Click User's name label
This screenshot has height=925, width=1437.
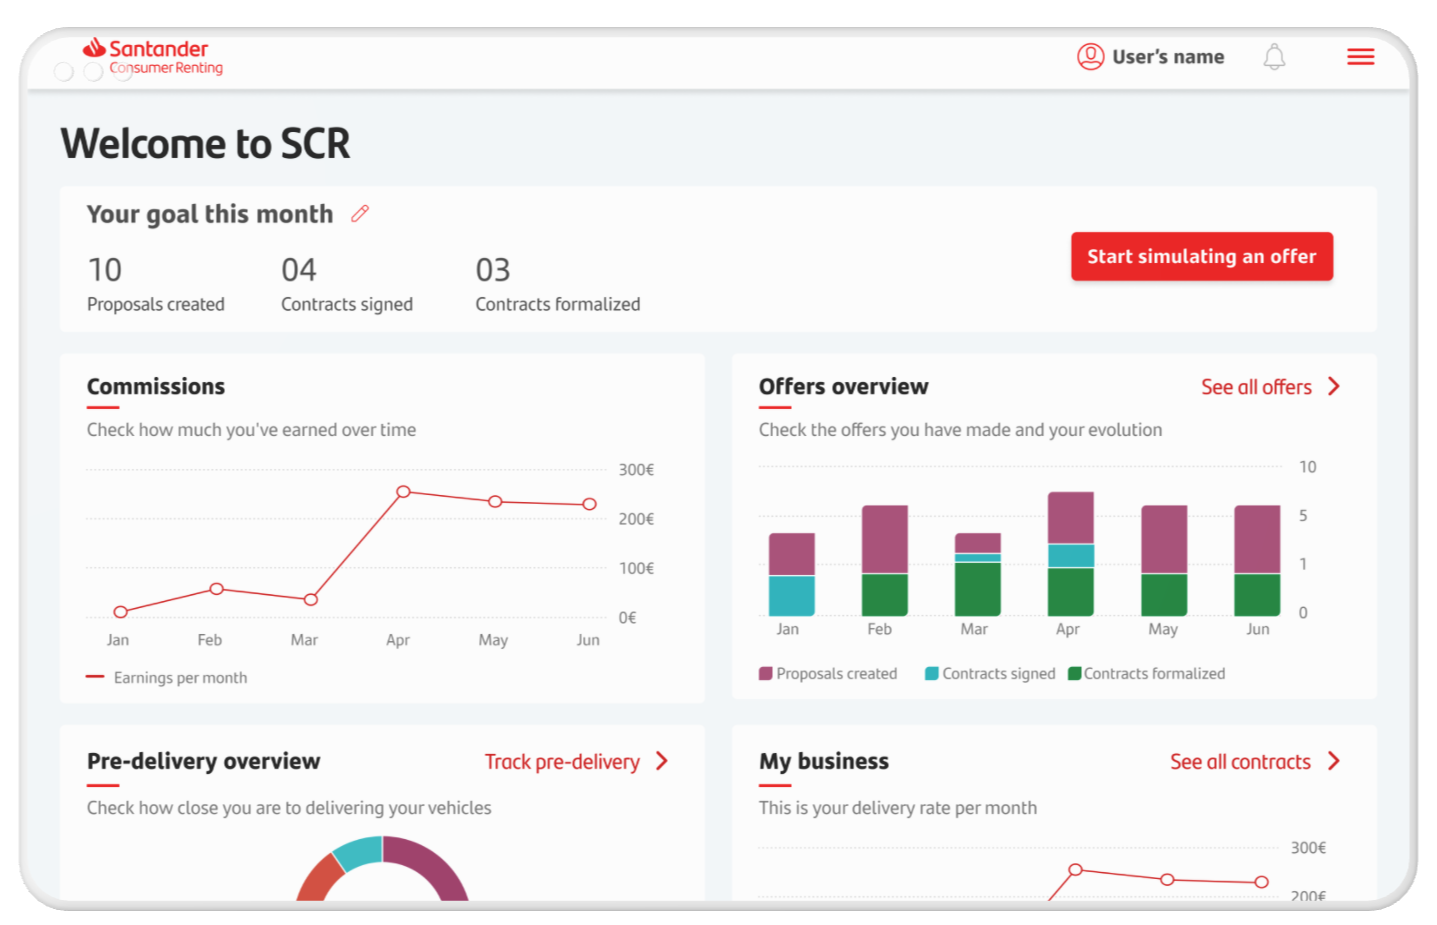(1168, 57)
